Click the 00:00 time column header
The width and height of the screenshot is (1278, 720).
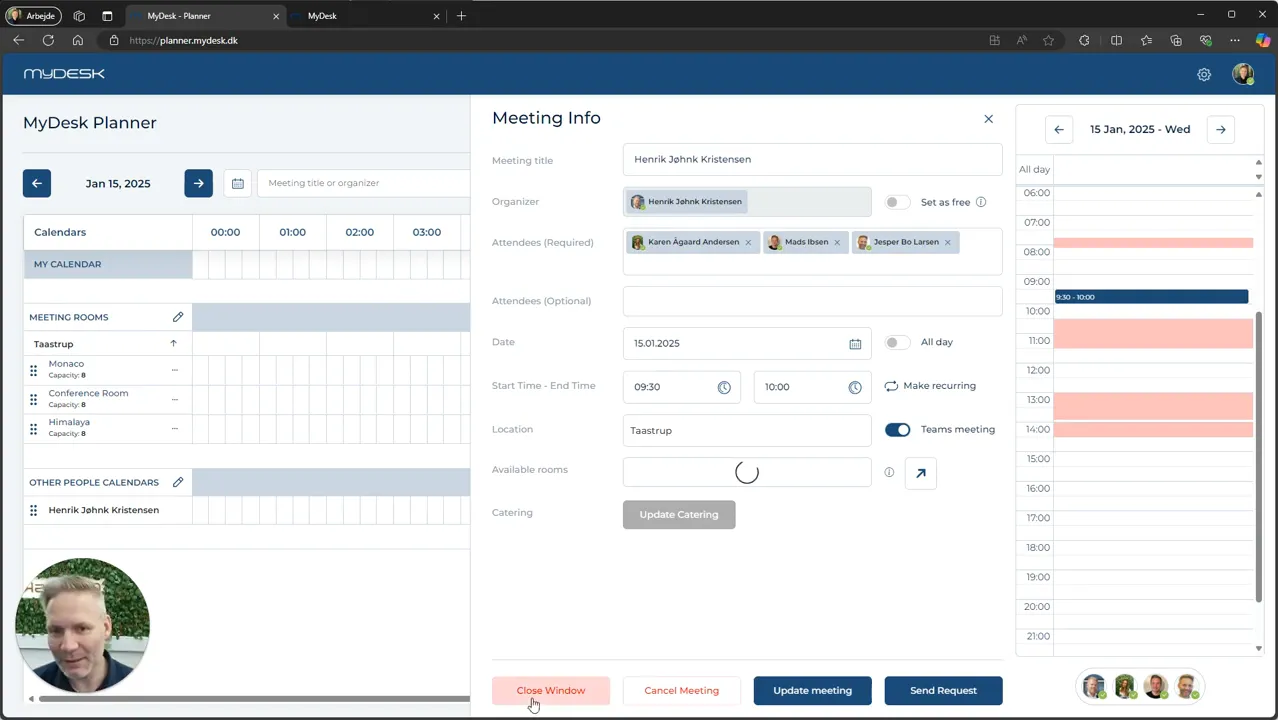225,232
